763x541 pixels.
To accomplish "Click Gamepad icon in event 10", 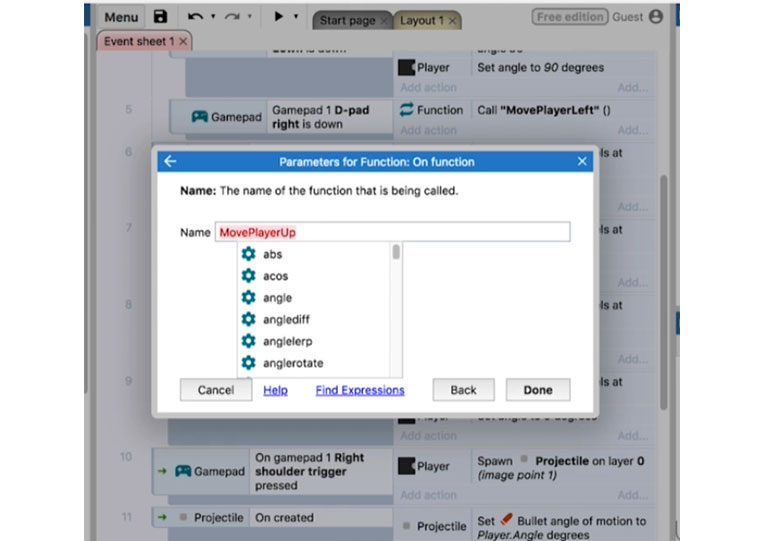I will 183,471.
